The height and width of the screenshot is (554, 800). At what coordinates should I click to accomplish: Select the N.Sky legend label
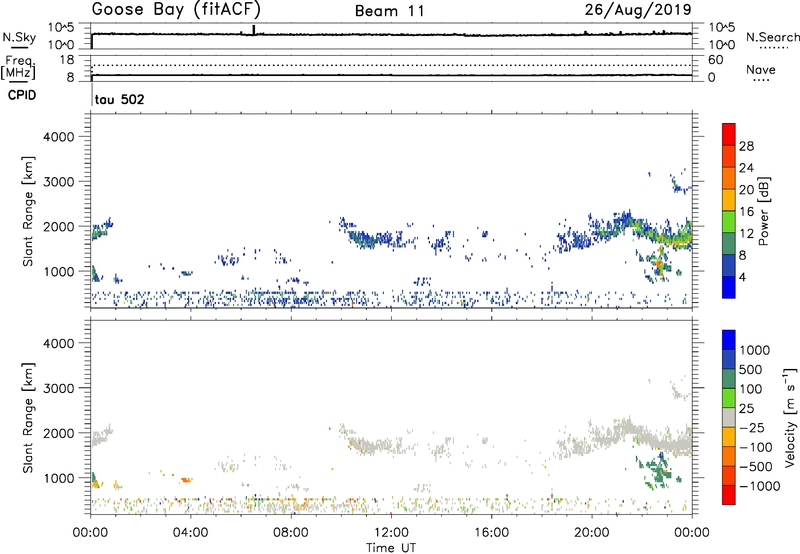pyautogui.click(x=19, y=37)
